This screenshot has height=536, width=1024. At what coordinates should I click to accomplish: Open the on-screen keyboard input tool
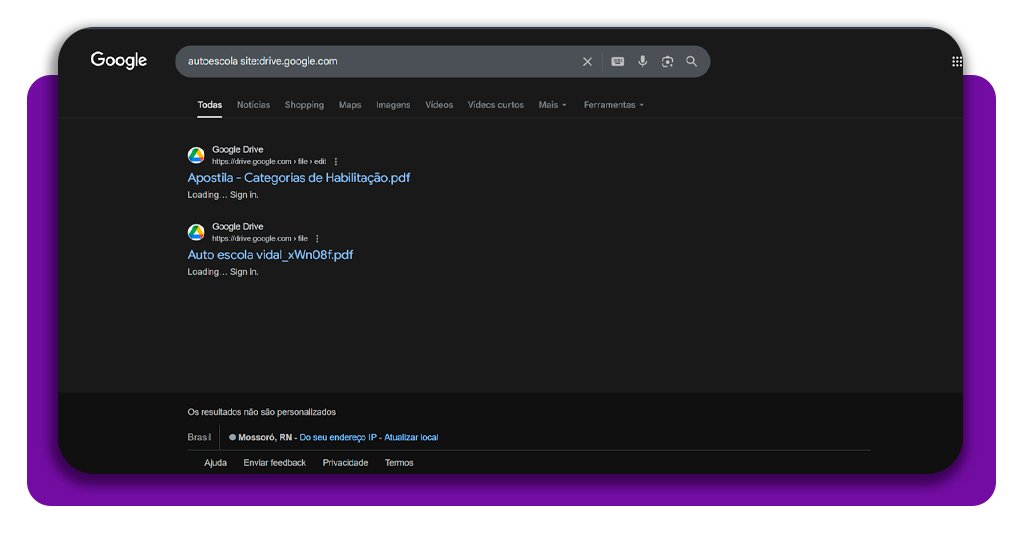point(617,62)
